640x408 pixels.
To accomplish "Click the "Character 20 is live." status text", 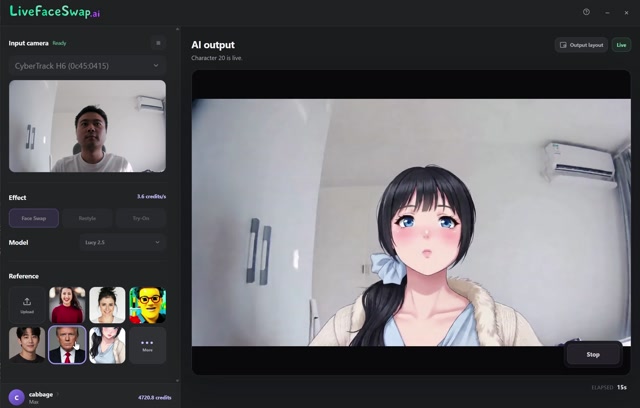I will [217, 58].
